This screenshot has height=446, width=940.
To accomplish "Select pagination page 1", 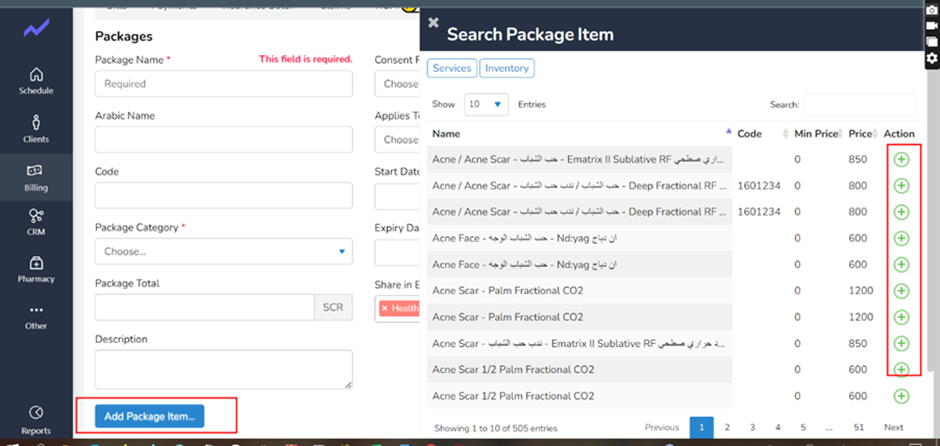I will click(701, 427).
